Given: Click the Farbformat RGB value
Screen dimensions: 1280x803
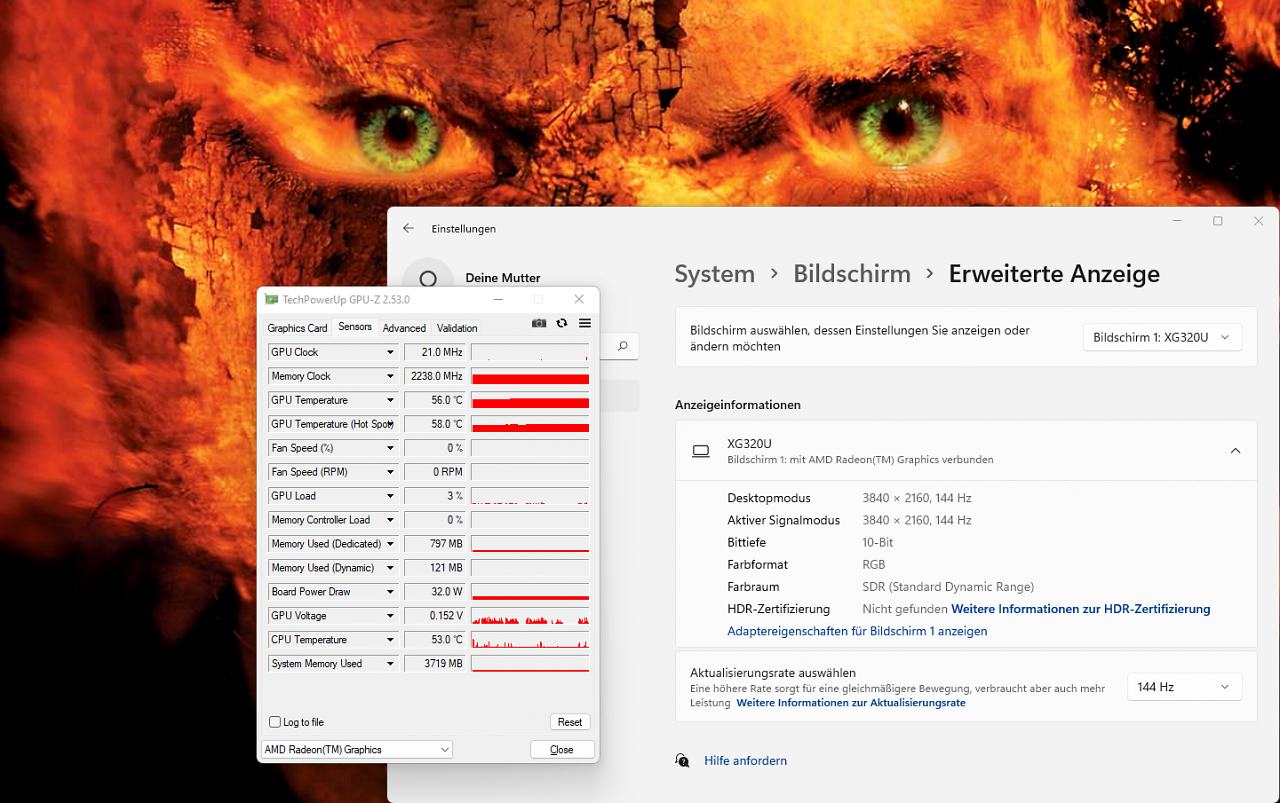Looking at the screenshot, I should pyautogui.click(x=876, y=565).
